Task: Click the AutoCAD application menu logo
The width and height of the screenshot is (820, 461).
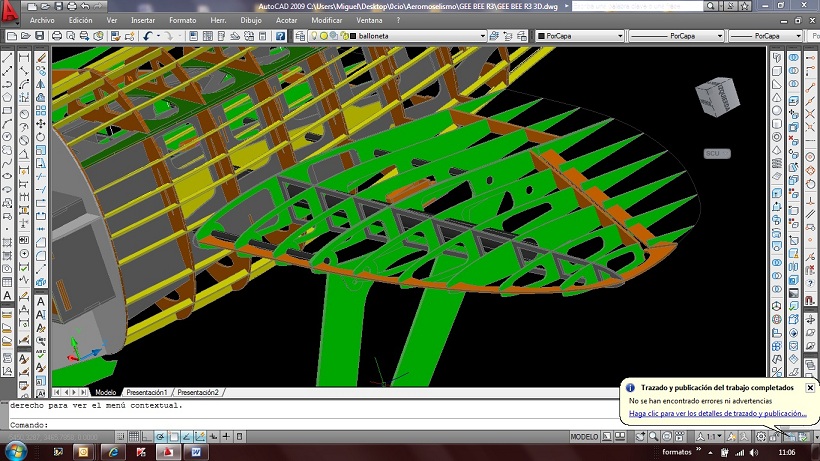Action: [12, 12]
